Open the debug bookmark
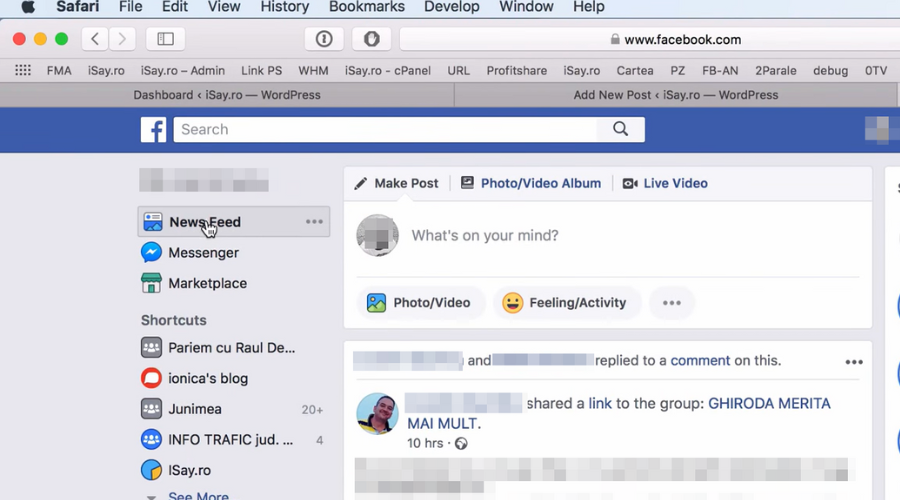This screenshot has width=900, height=500. click(830, 71)
